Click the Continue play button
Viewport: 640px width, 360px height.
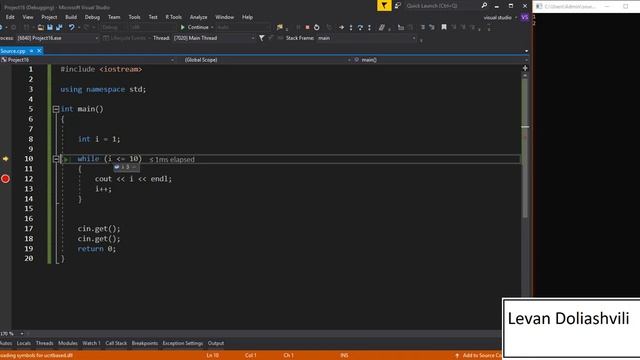pos(195,27)
